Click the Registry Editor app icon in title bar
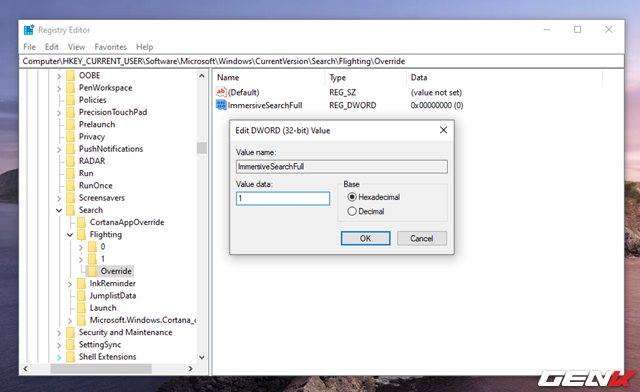Screen dimensions: 640x392 pyautogui.click(x=29, y=30)
